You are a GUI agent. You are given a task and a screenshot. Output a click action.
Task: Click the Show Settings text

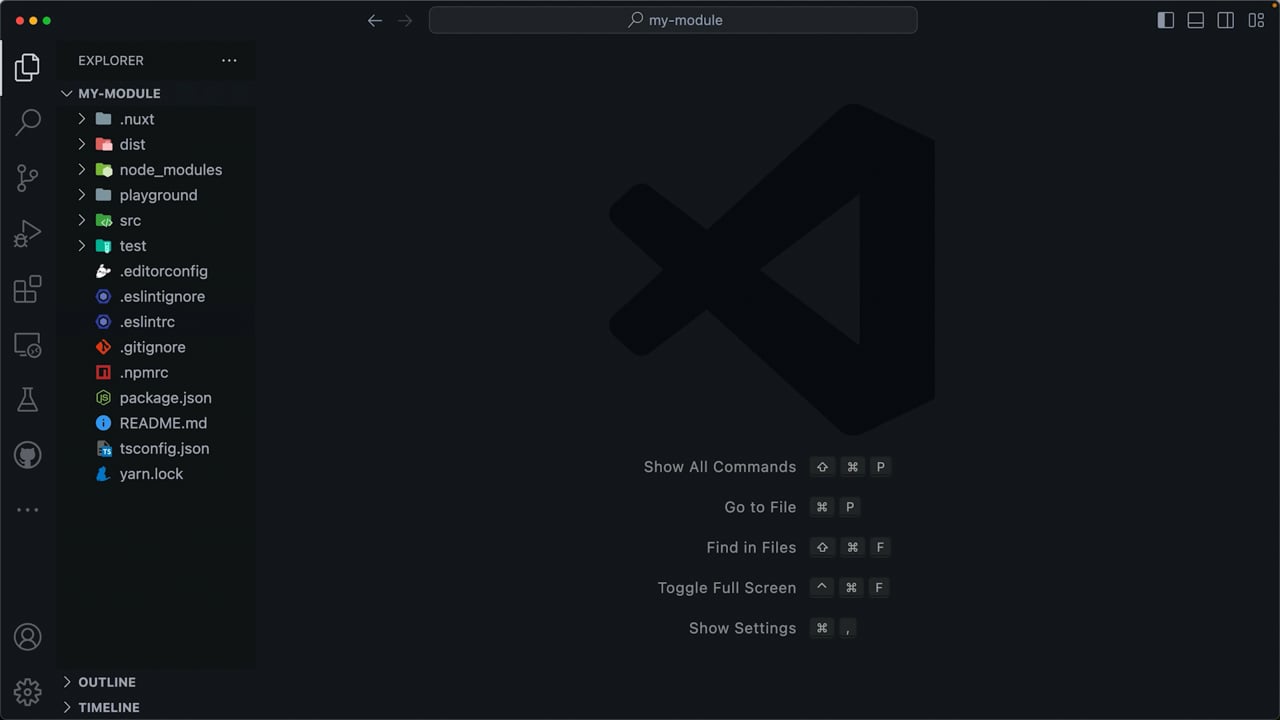(743, 628)
